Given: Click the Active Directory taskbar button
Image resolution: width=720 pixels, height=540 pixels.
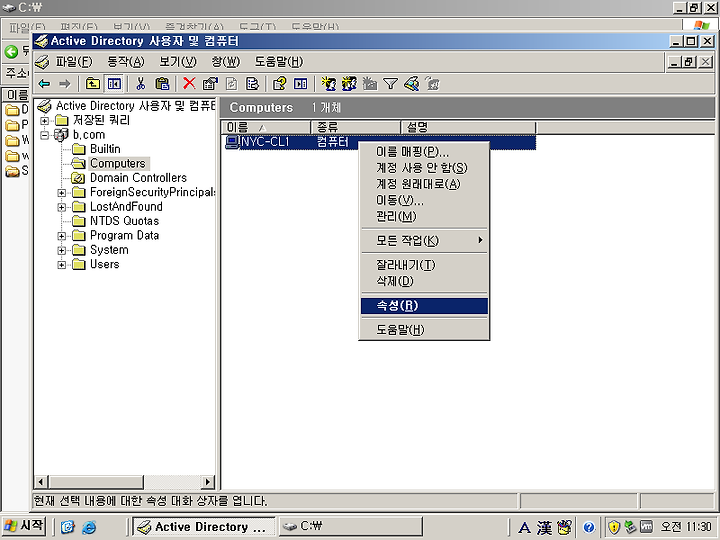Looking at the screenshot, I should coord(204,526).
